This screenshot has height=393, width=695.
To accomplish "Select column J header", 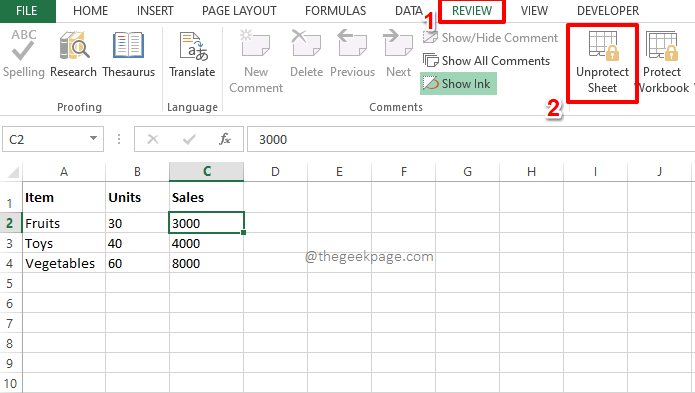I will click(x=660, y=172).
